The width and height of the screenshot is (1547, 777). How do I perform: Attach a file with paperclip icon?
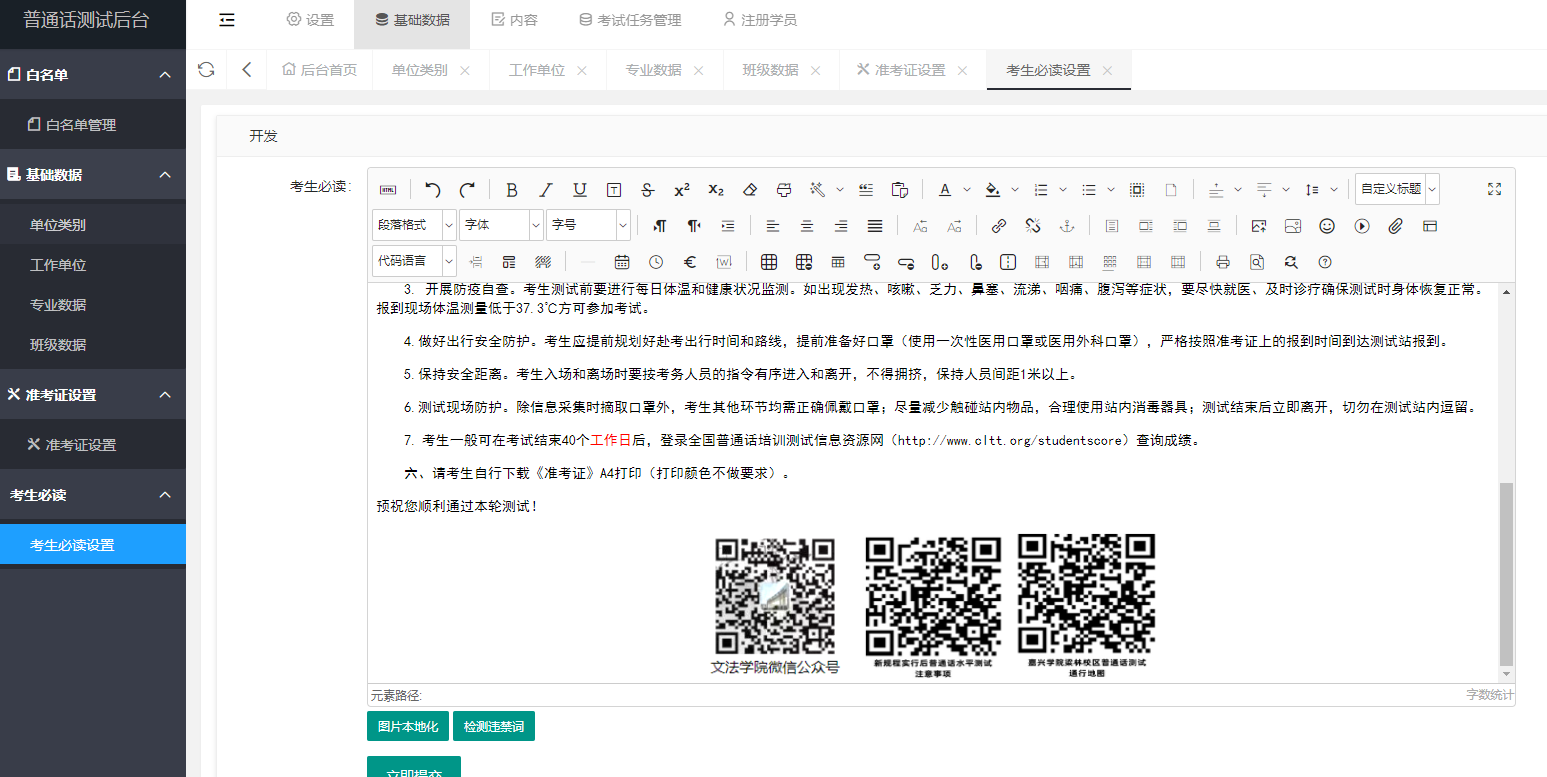pyautogui.click(x=1395, y=226)
